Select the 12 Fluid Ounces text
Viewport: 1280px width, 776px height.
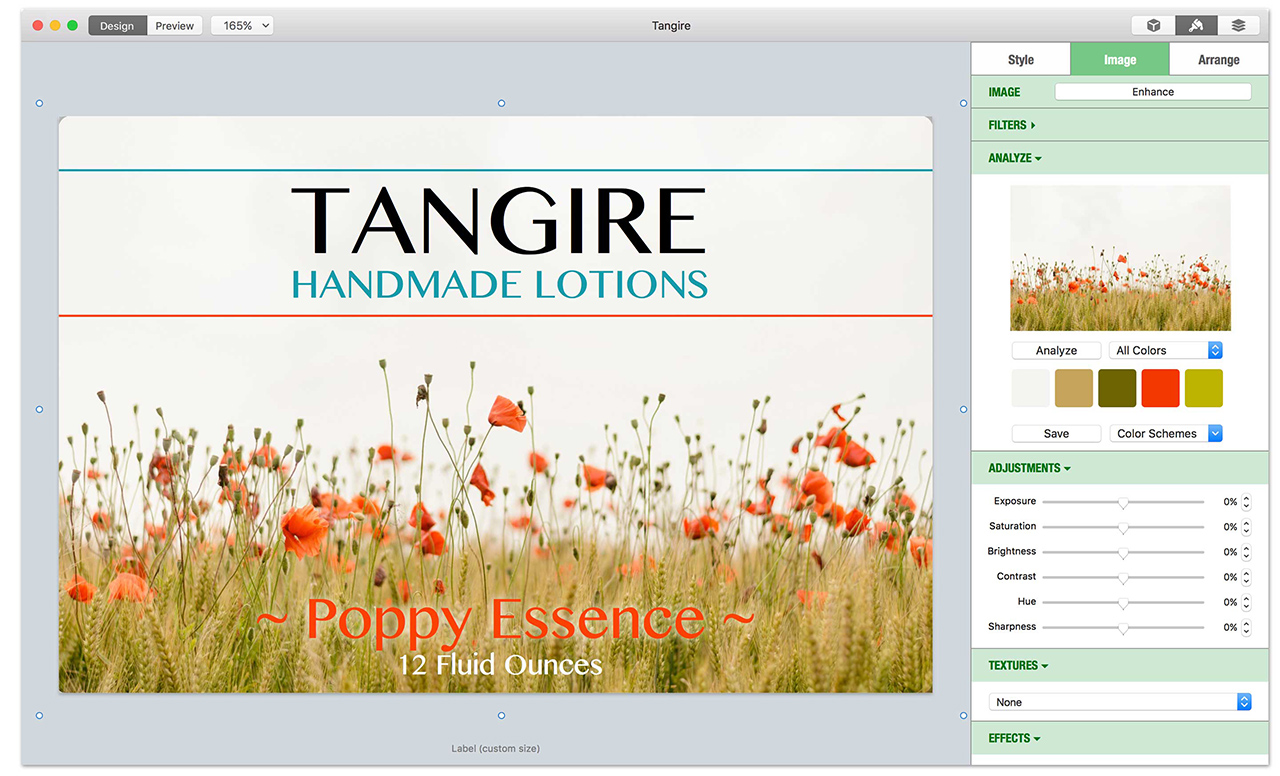point(500,664)
